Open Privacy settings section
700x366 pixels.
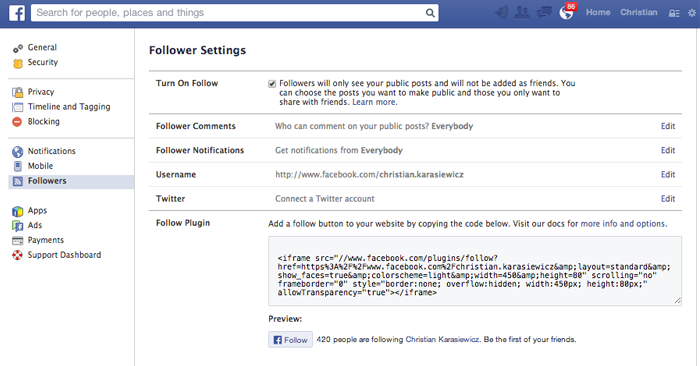pos(41,92)
